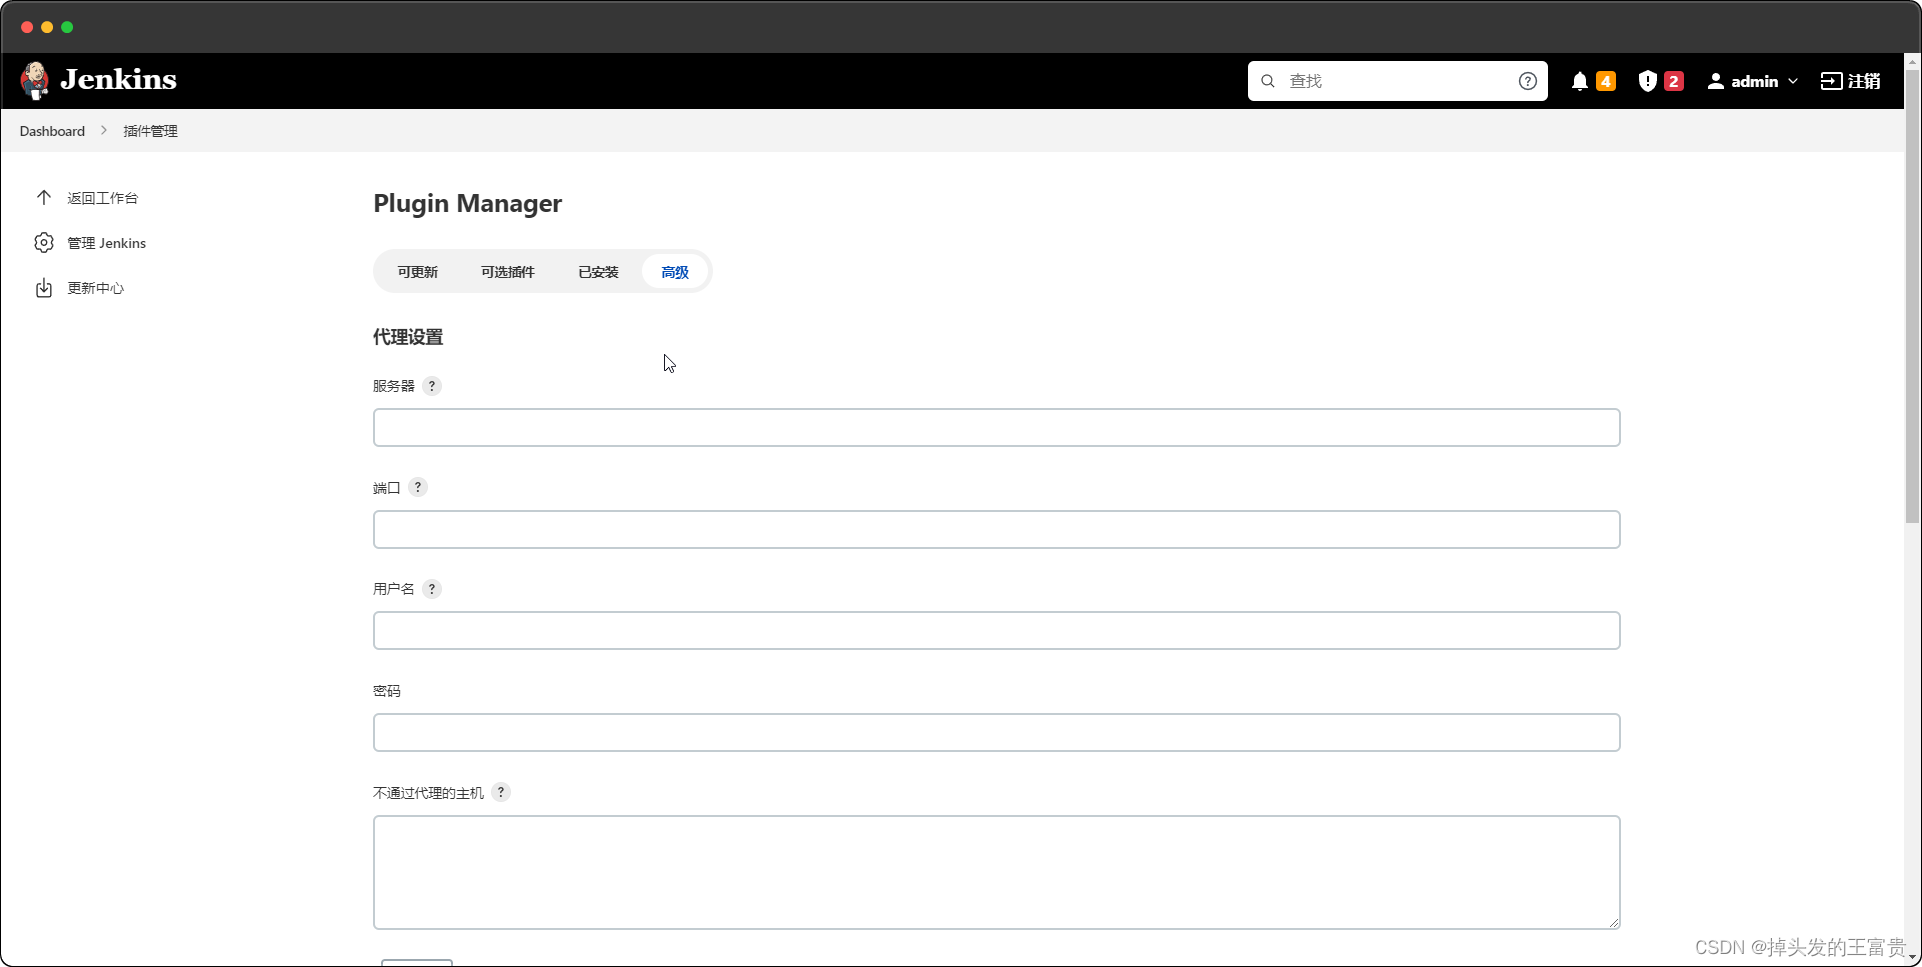Click the 注销 logout icon

tap(1831, 81)
